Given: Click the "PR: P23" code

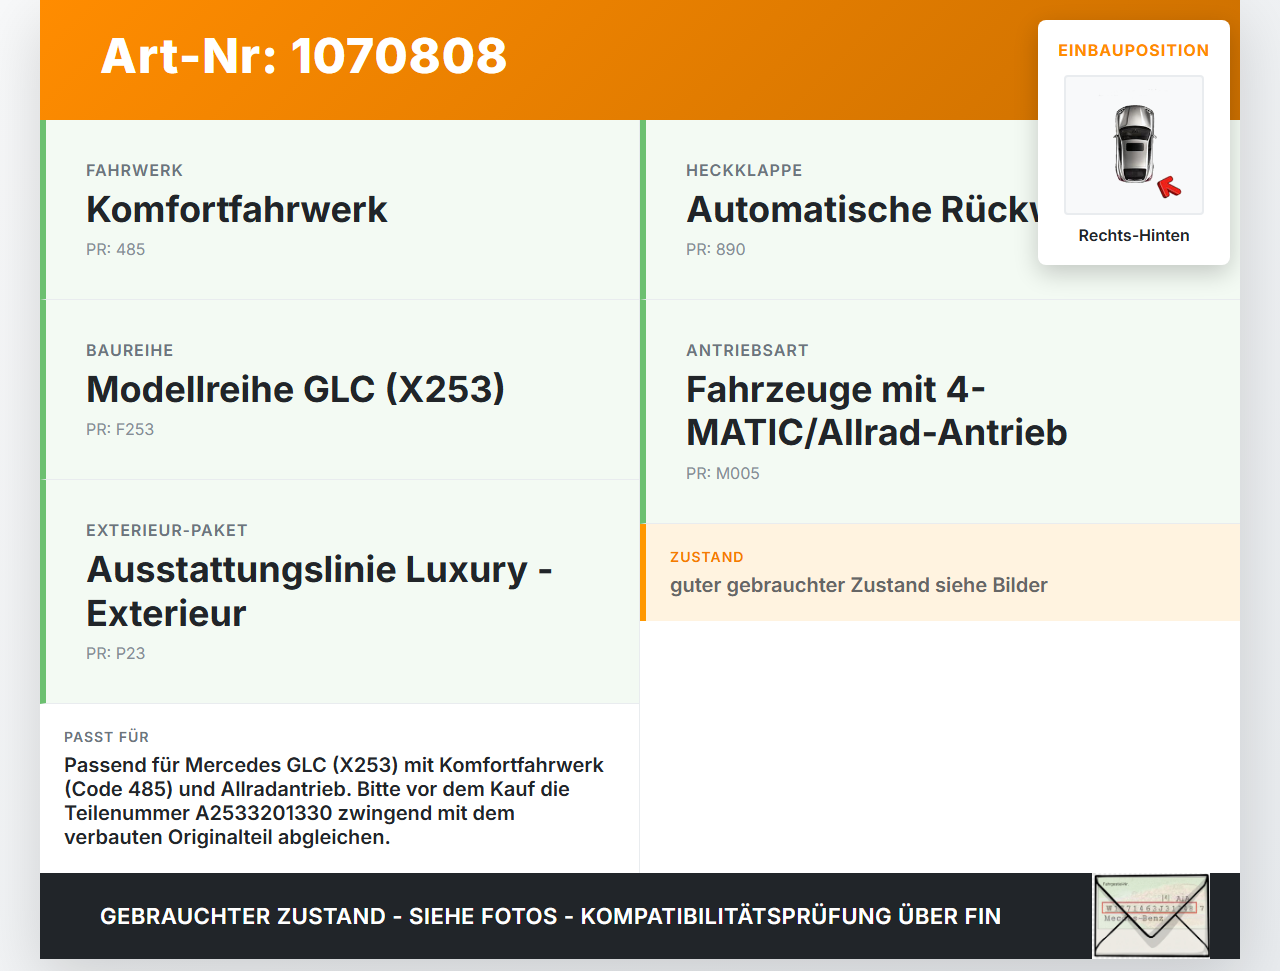Looking at the screenshot, I should 116,653.
